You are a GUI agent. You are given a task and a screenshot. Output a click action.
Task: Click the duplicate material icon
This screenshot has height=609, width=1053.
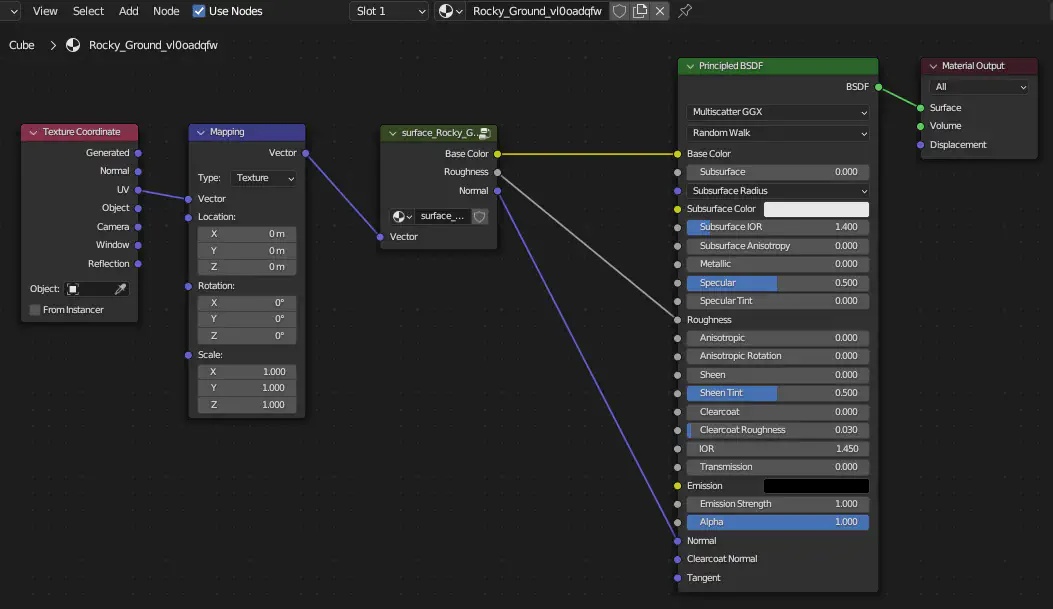640,11
